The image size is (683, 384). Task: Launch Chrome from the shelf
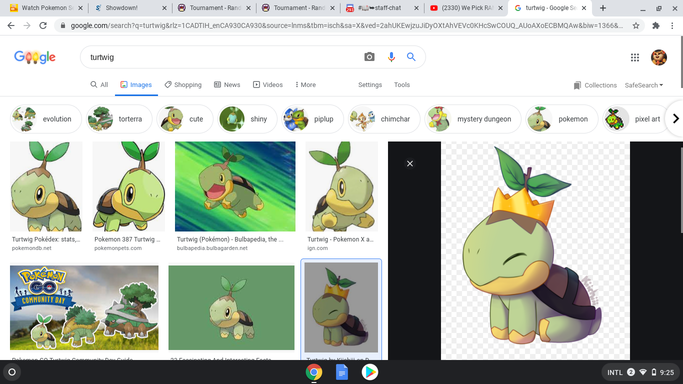(314, 372)
